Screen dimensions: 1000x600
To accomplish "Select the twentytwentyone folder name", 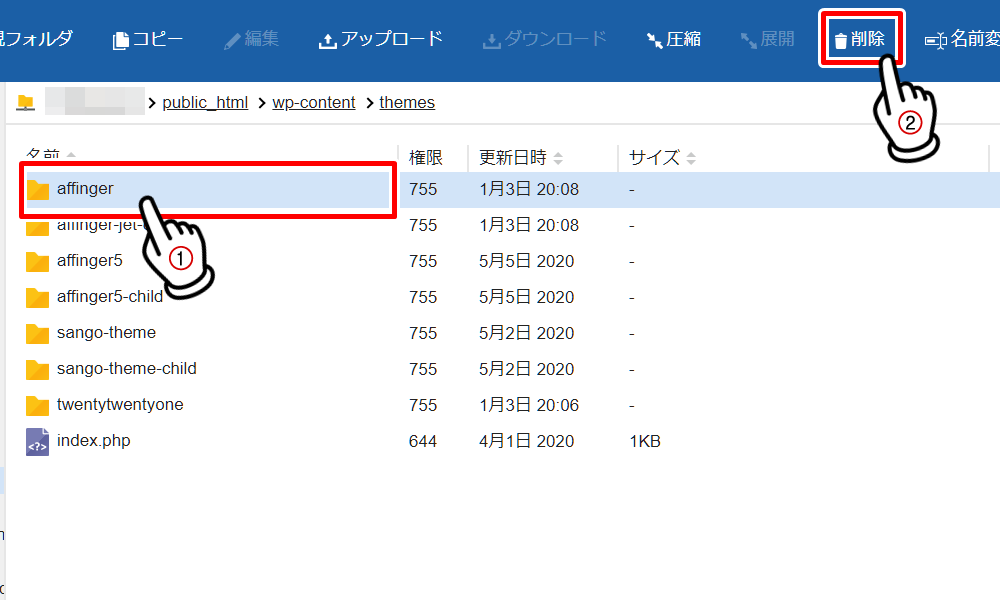I will 120,405.
